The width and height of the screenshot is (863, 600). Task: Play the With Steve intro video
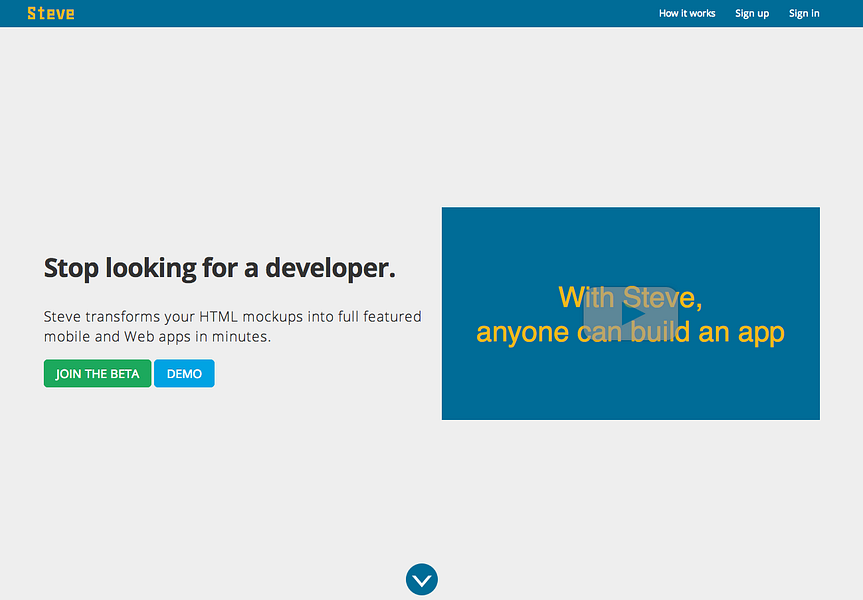pyautogui.click(x=631, y=314)
